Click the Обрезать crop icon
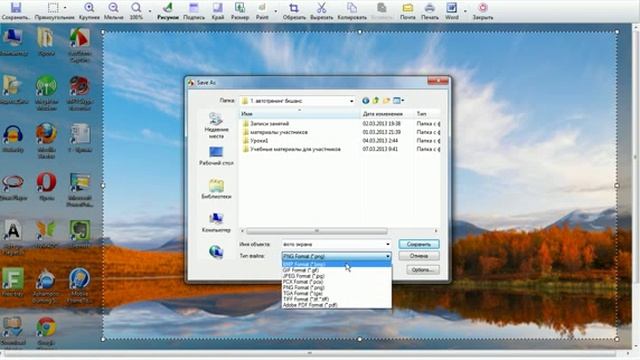The height and width of the screenshot is (360, 640). point(294,8)
